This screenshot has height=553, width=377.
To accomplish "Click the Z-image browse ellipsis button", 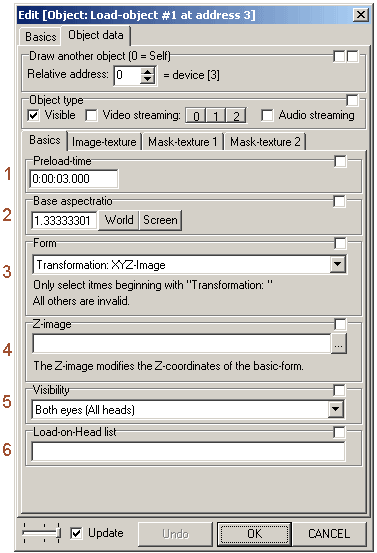I will click(x=339, y=344).
